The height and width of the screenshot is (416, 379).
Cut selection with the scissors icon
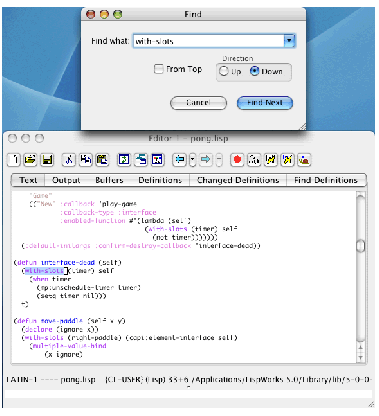tap(69, 160)
